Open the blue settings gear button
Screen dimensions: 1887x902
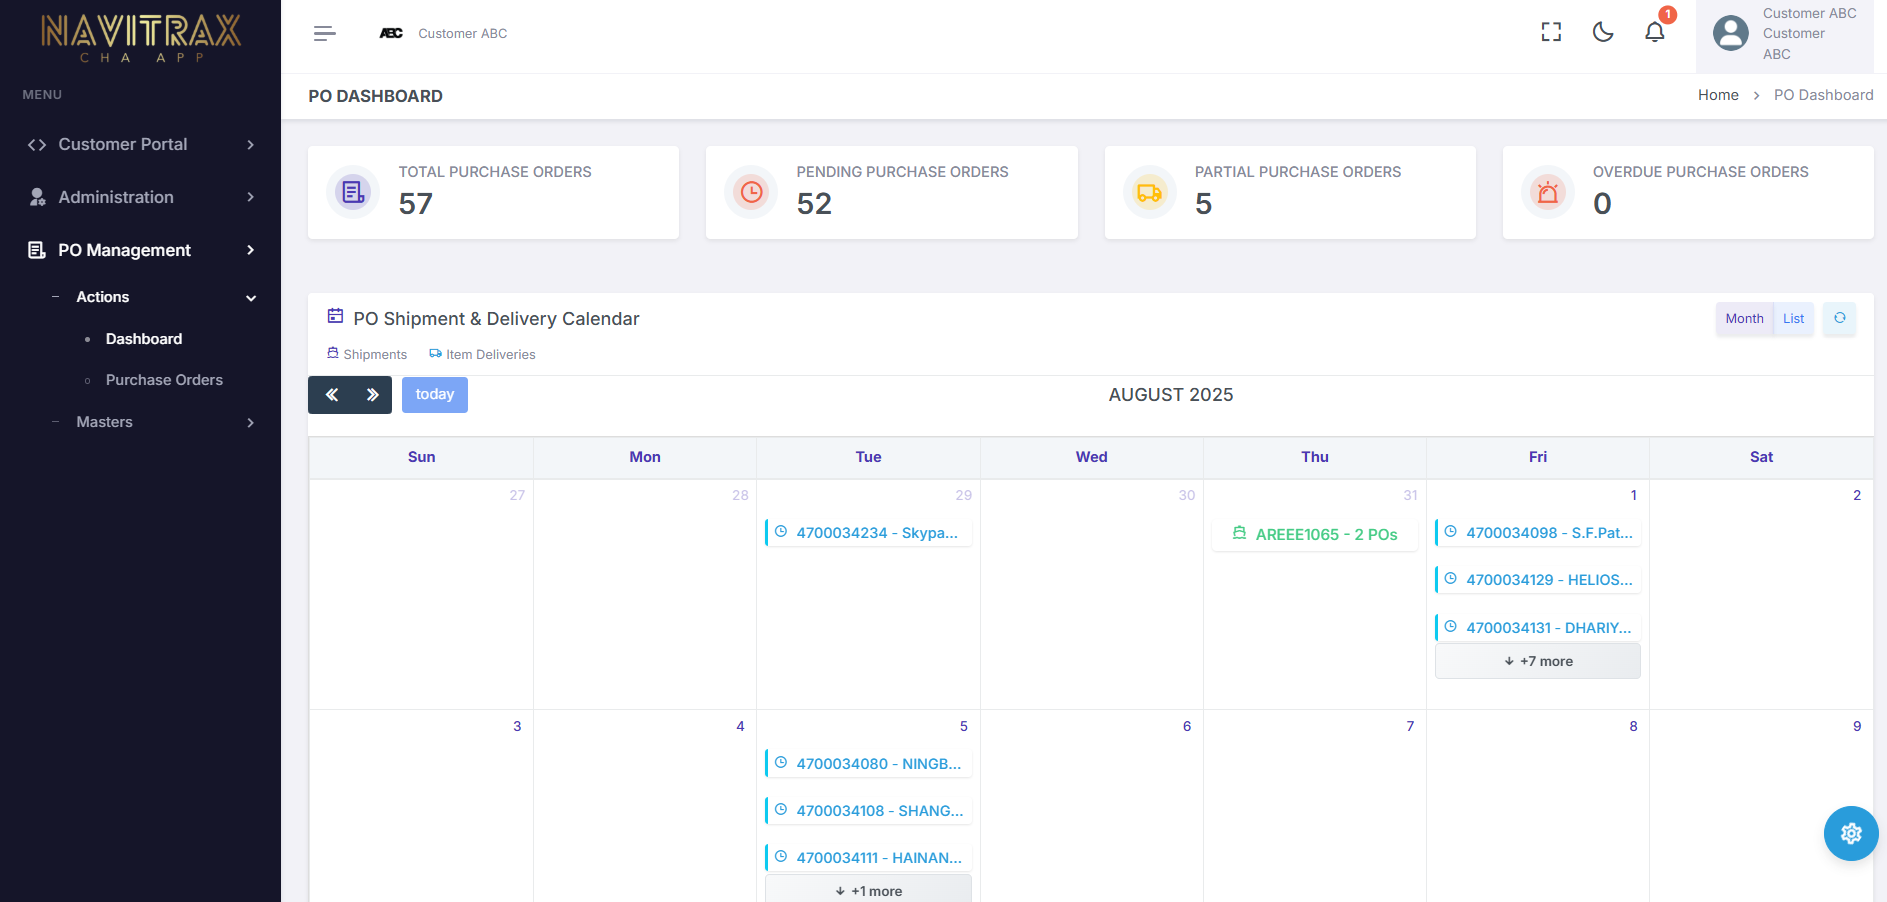[x=1851, y=833]
